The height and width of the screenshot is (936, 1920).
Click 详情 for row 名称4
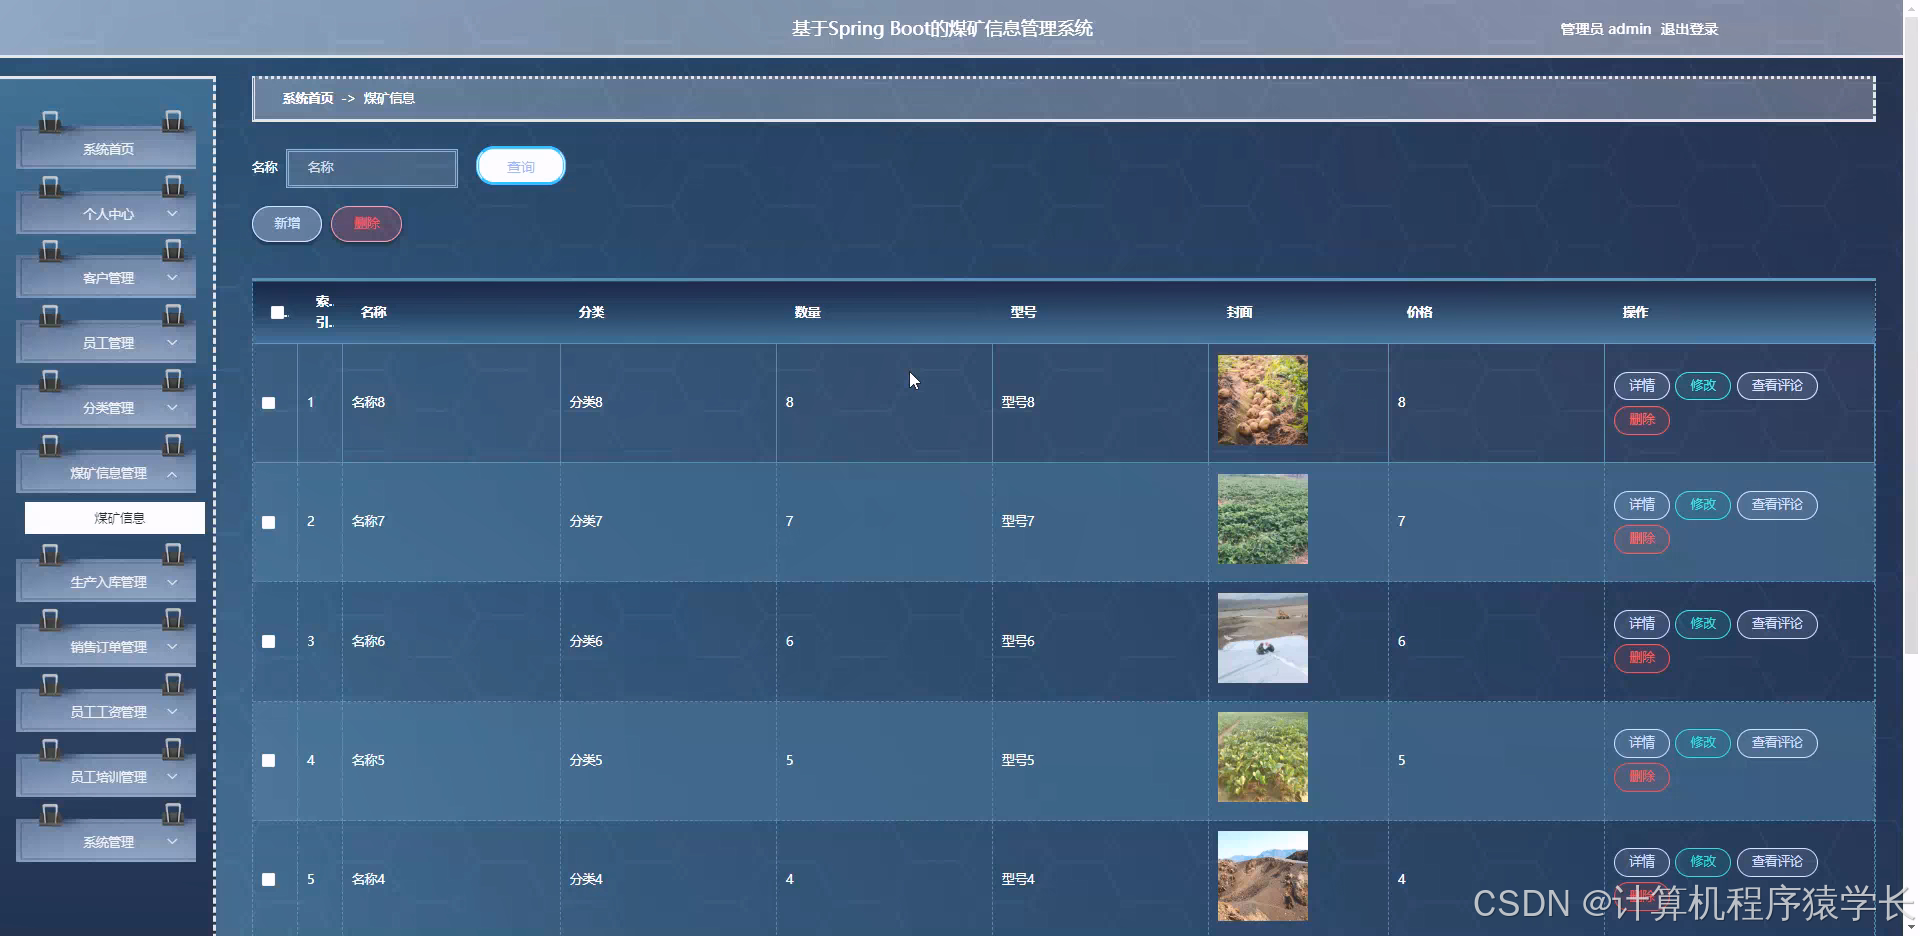click(x=1642, y=862)
